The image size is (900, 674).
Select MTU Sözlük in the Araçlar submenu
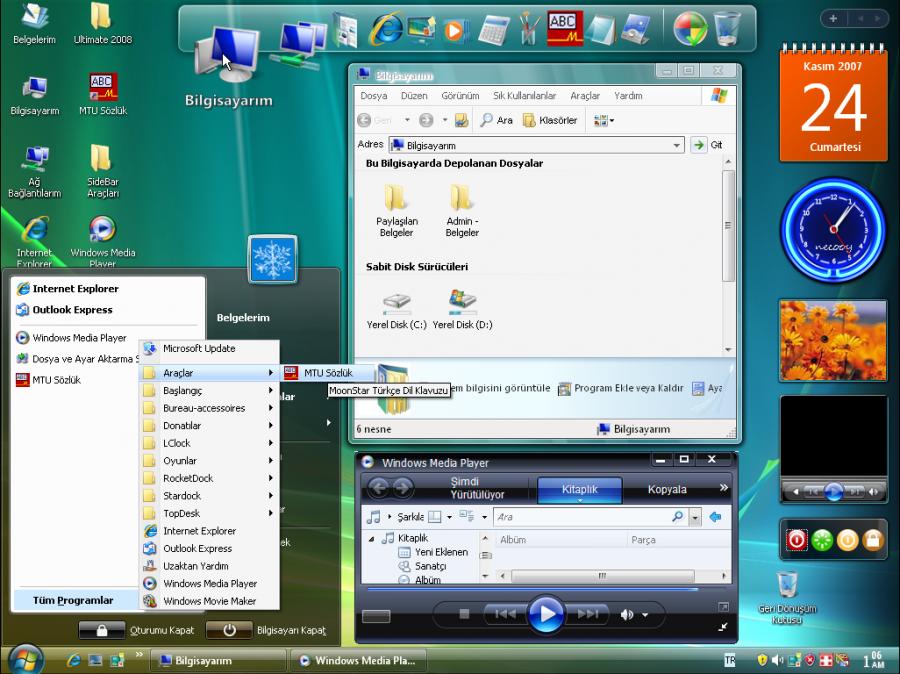(x=328, y=373)
